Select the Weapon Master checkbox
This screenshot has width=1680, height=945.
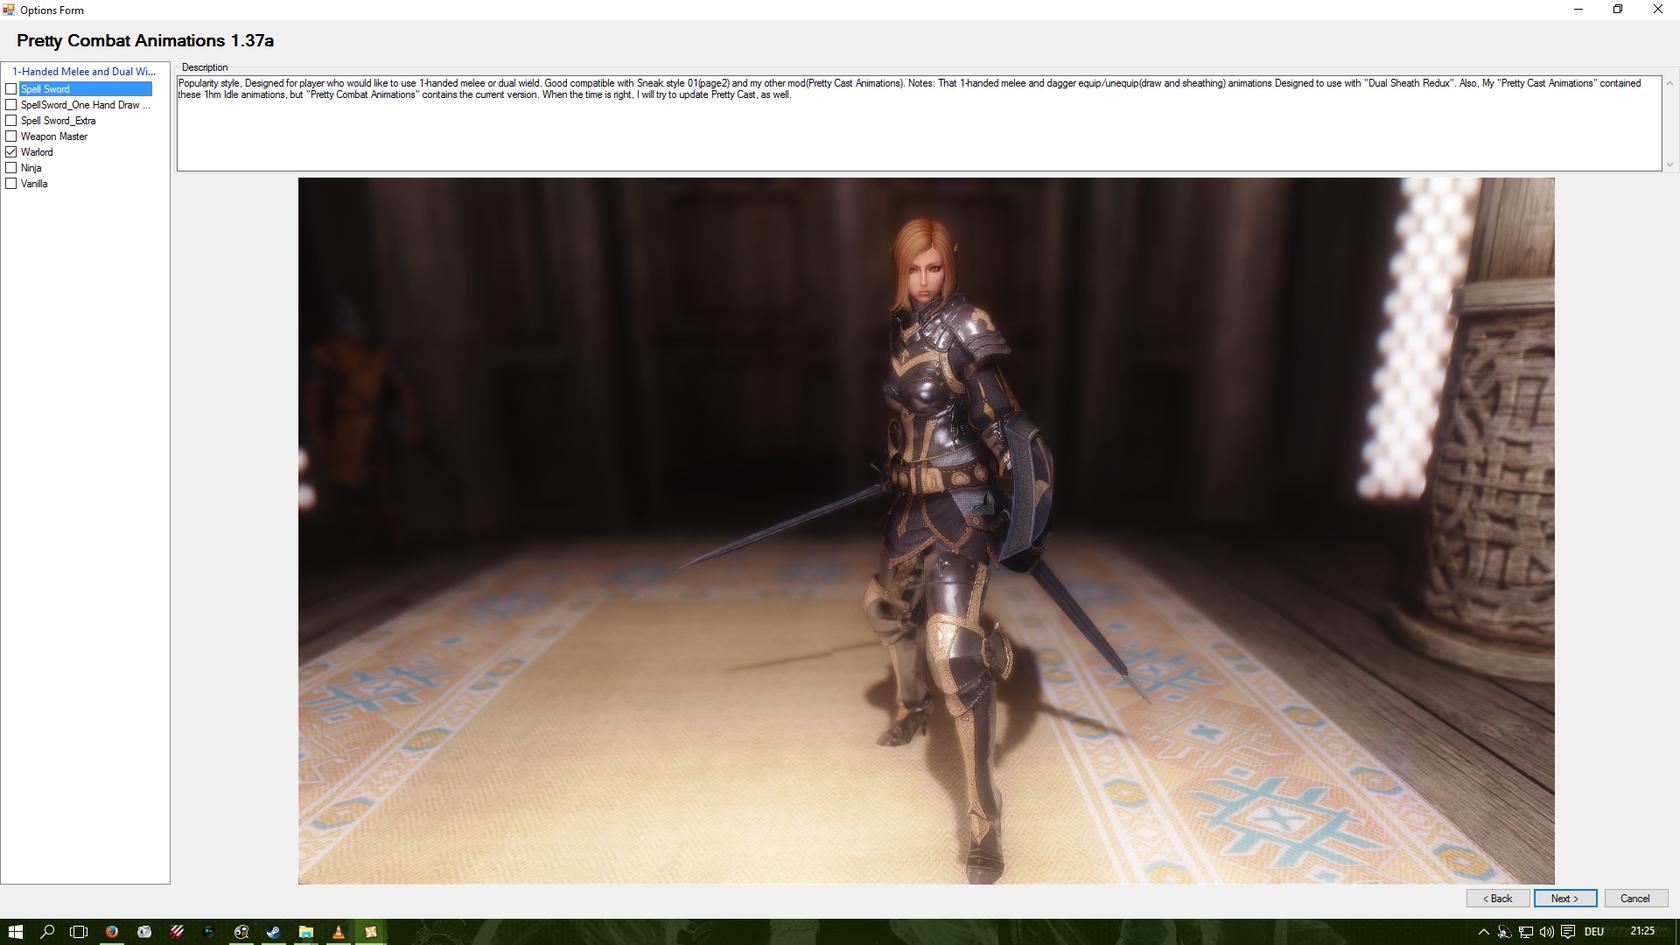coord(11,137)
